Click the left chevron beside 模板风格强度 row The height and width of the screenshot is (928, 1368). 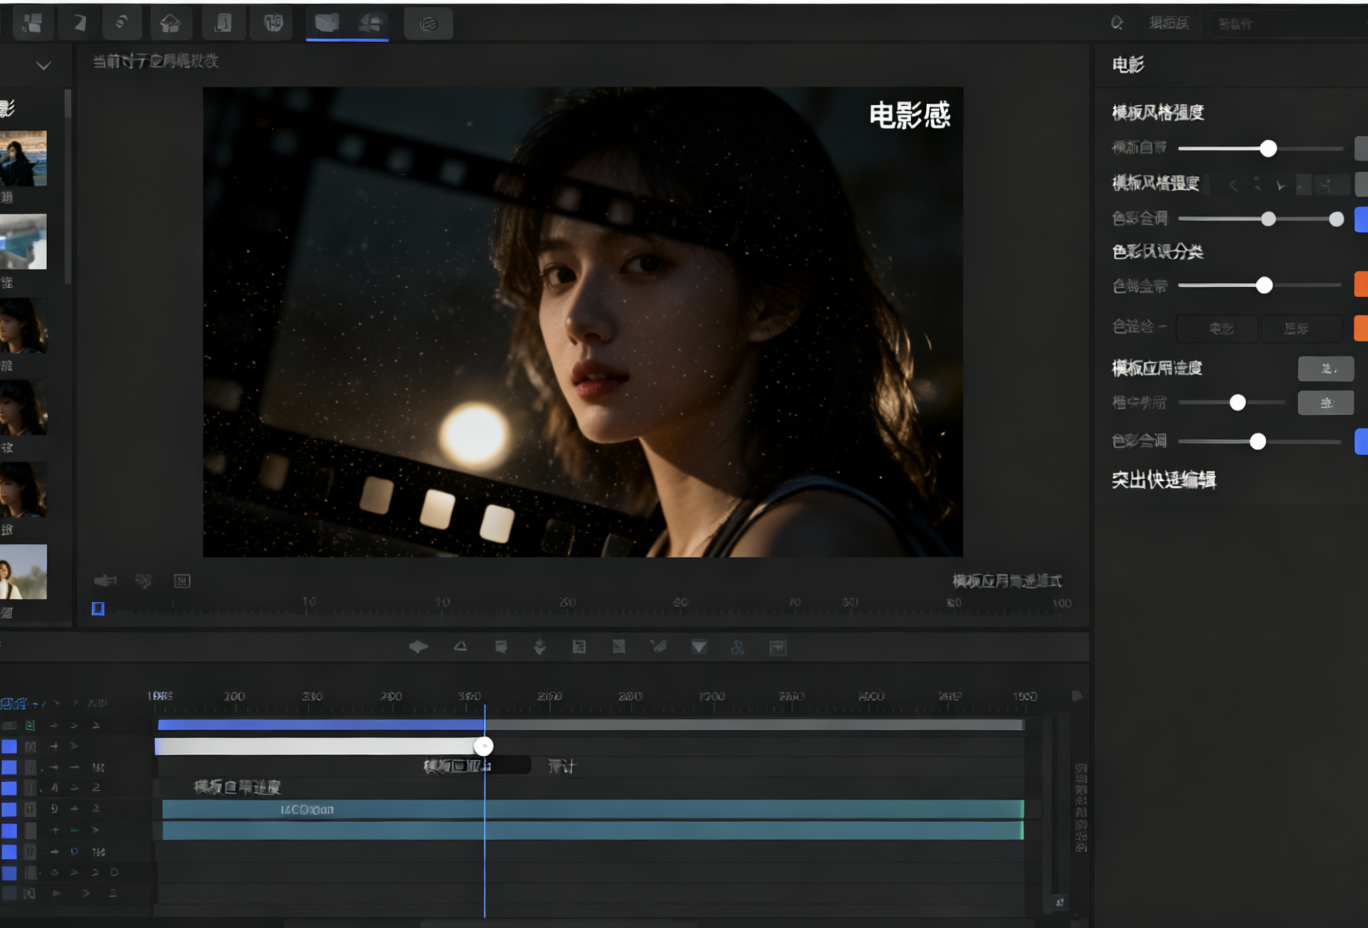click(1233, 185)
